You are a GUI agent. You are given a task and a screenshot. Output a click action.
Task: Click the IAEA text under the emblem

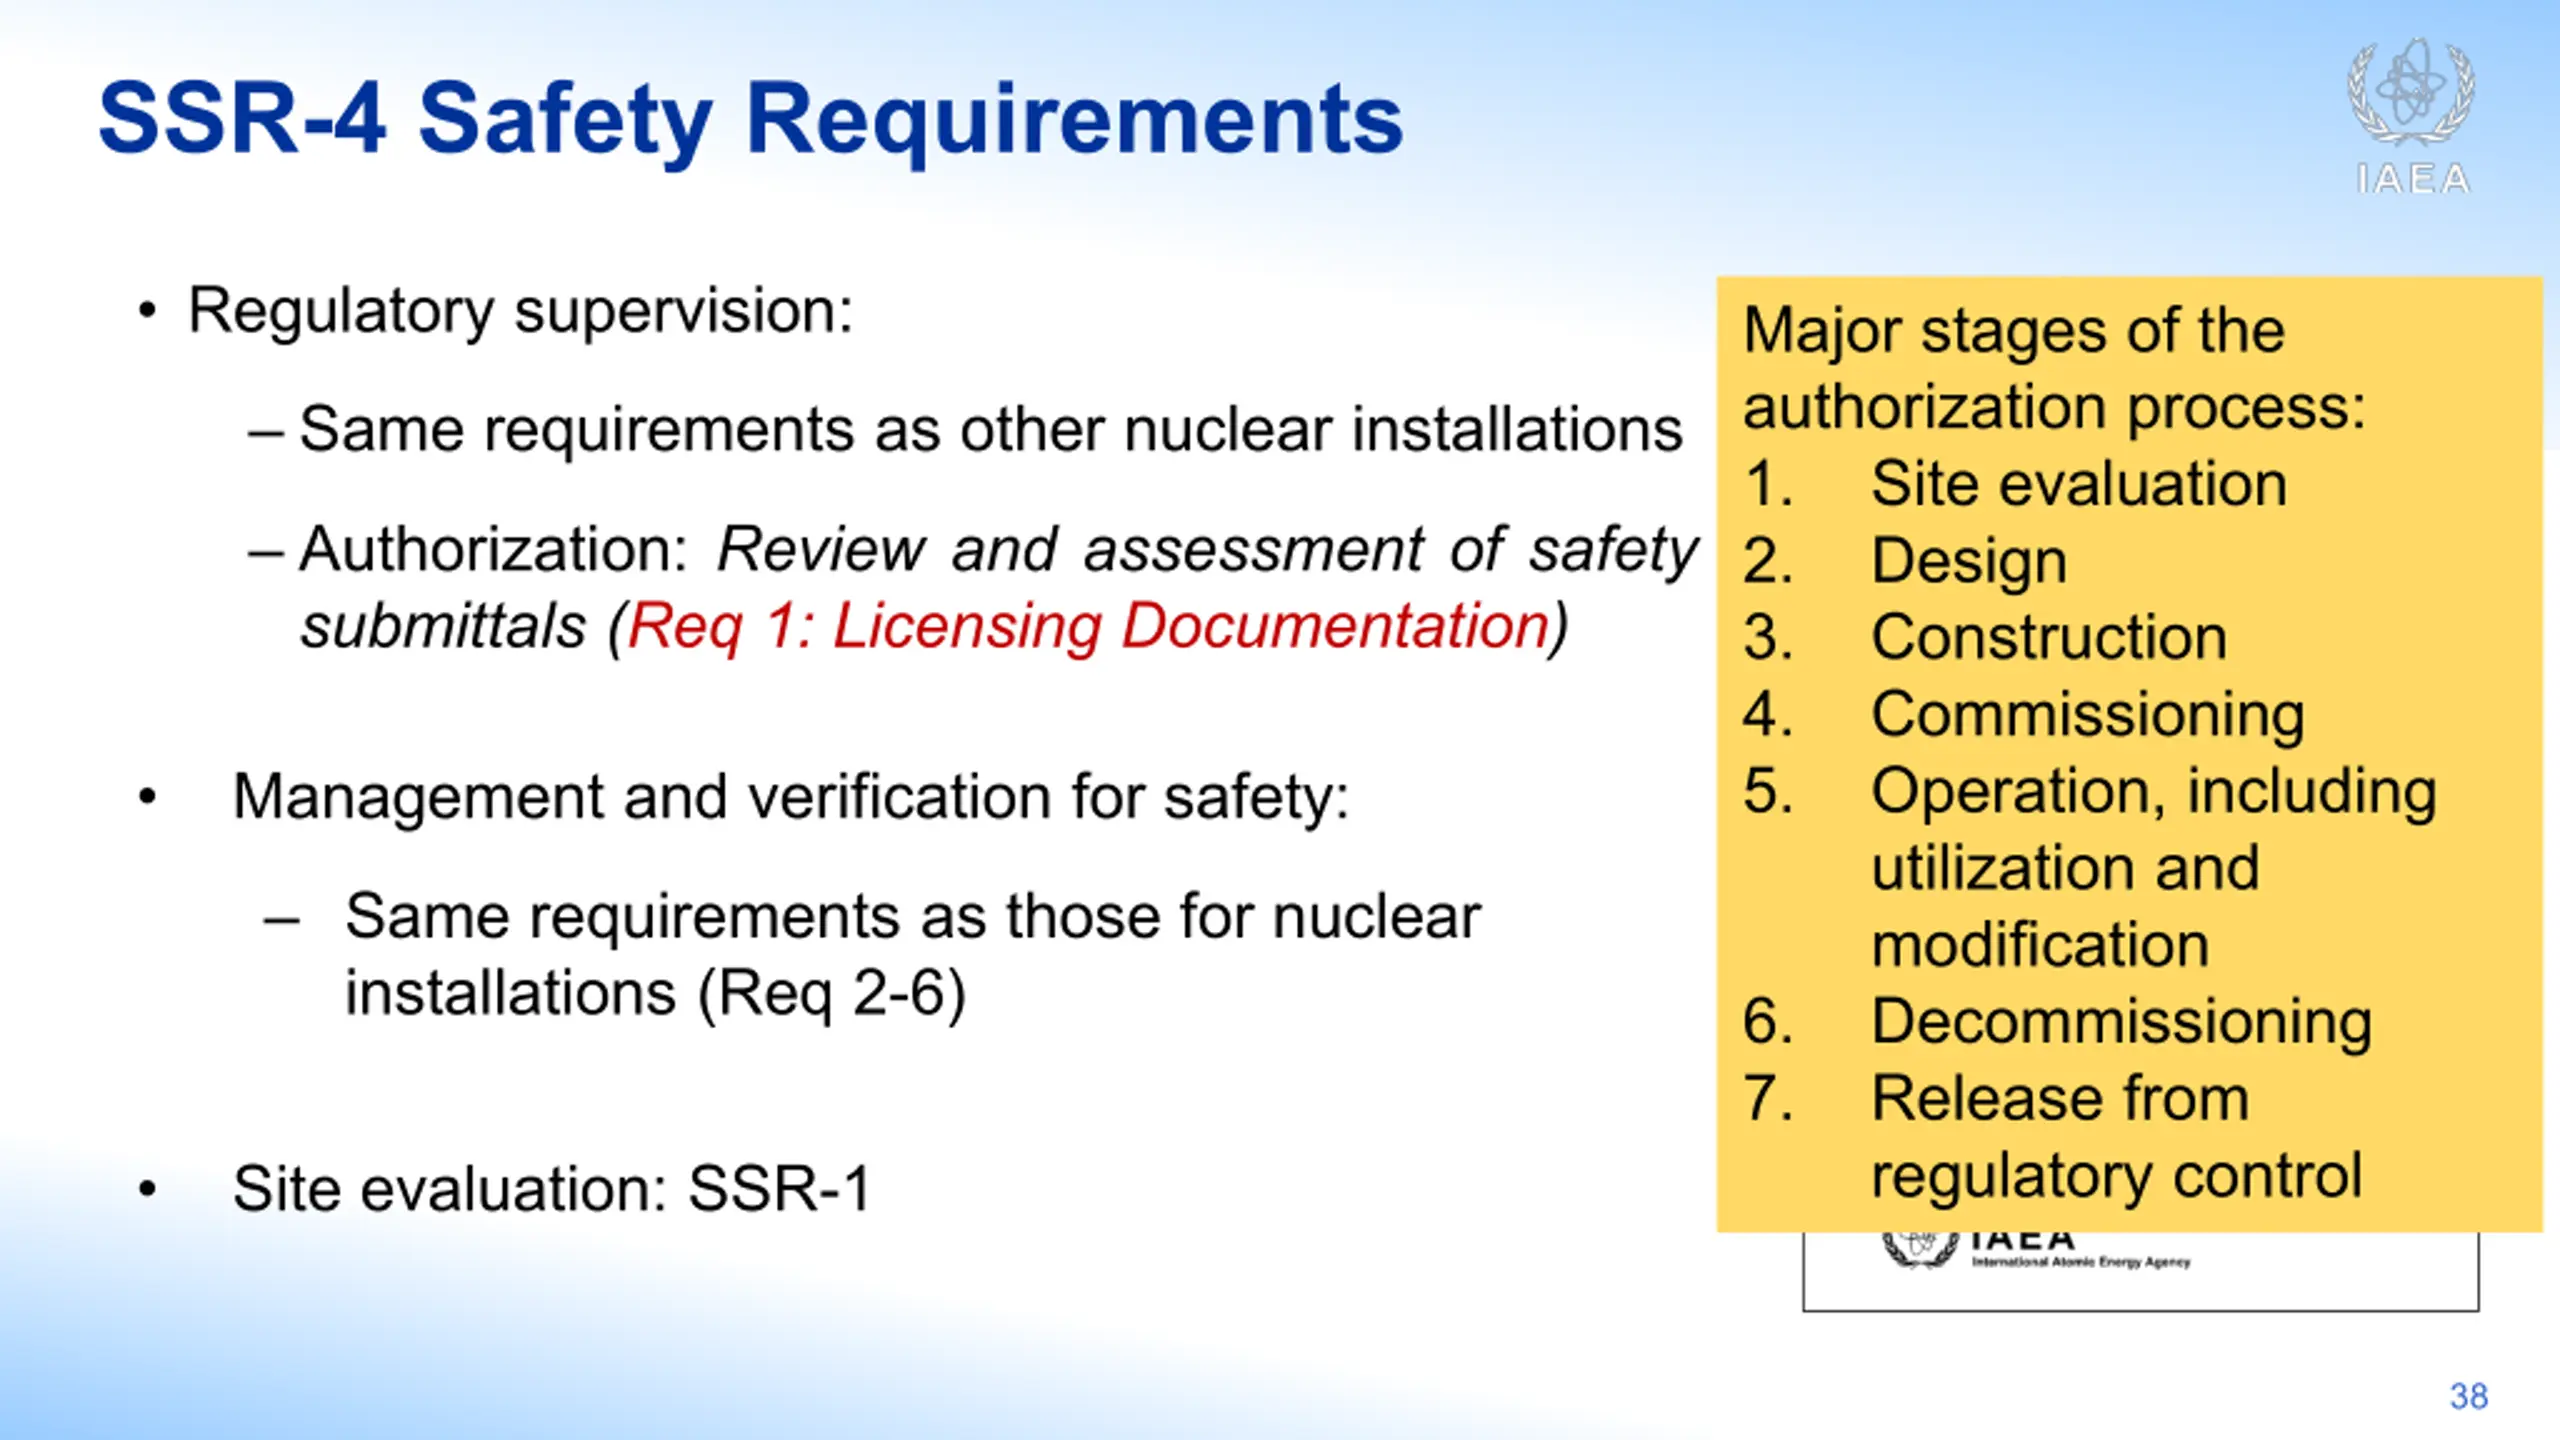point(2413,180)
